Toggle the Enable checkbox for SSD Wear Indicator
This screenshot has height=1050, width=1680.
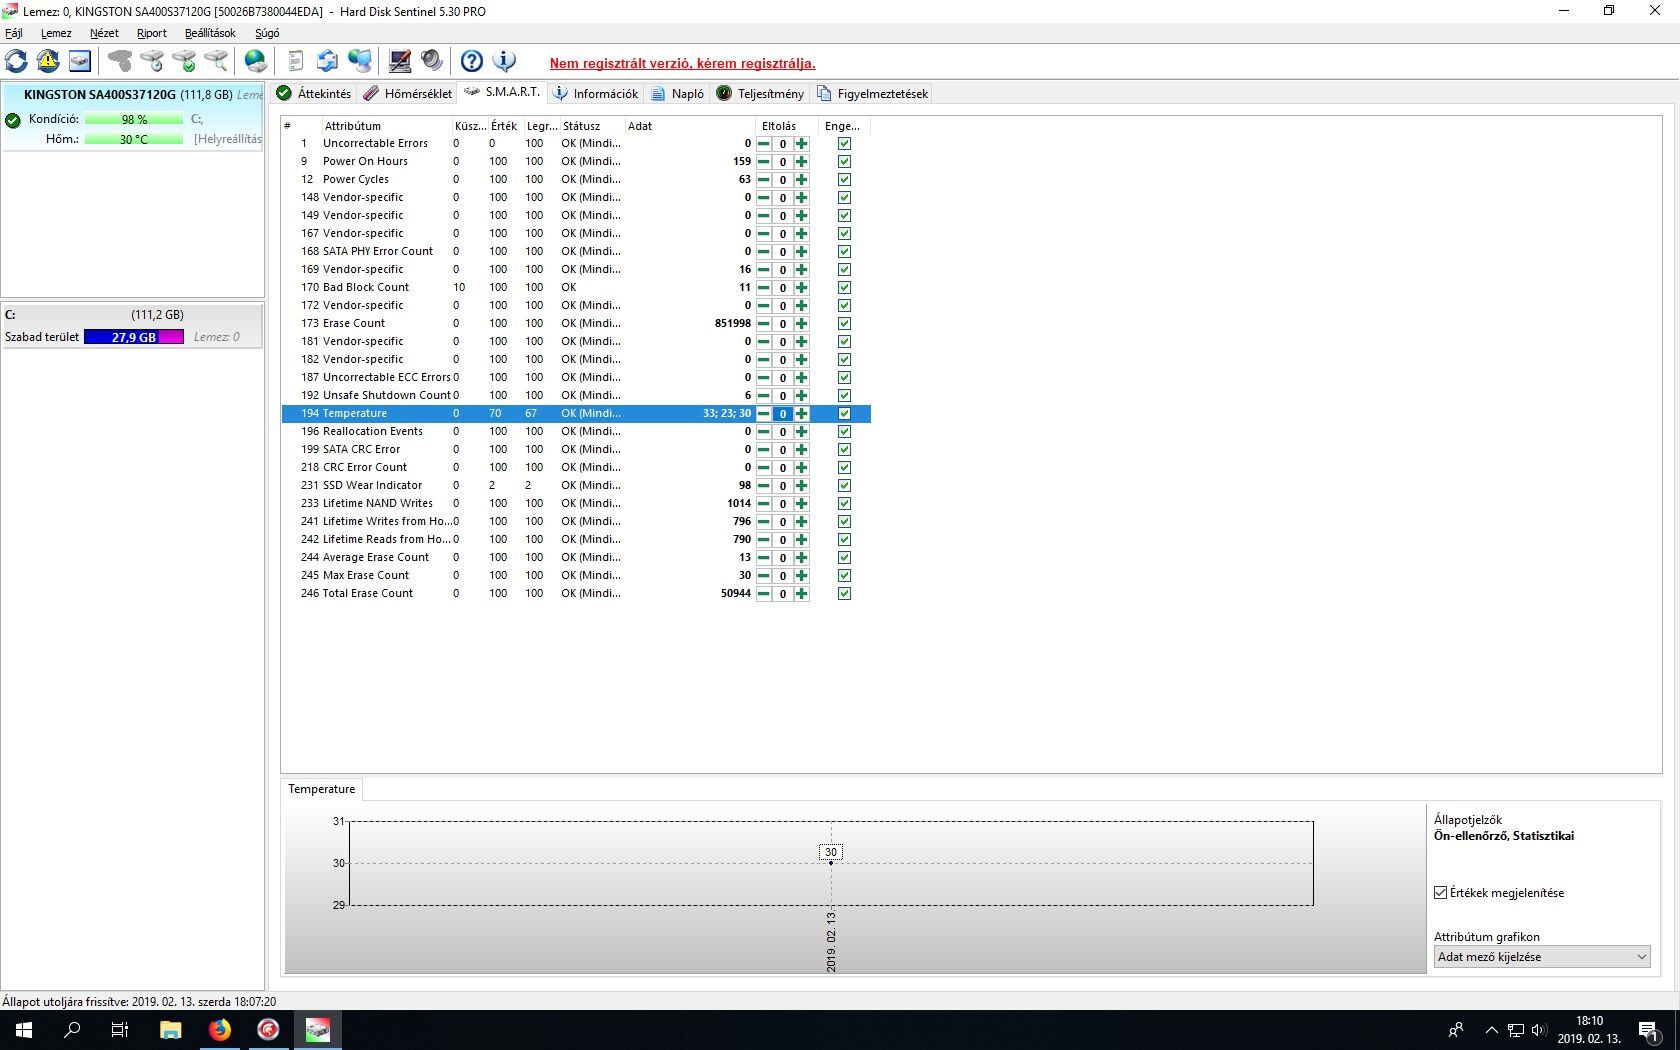[x=844, y=486]
